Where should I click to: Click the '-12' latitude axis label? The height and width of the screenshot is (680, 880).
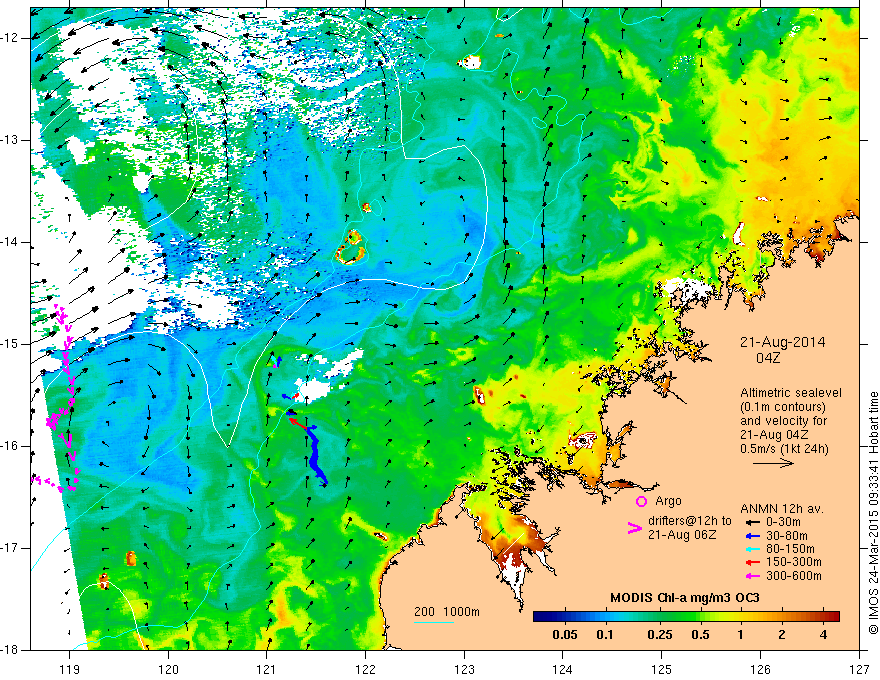point(11,38)
